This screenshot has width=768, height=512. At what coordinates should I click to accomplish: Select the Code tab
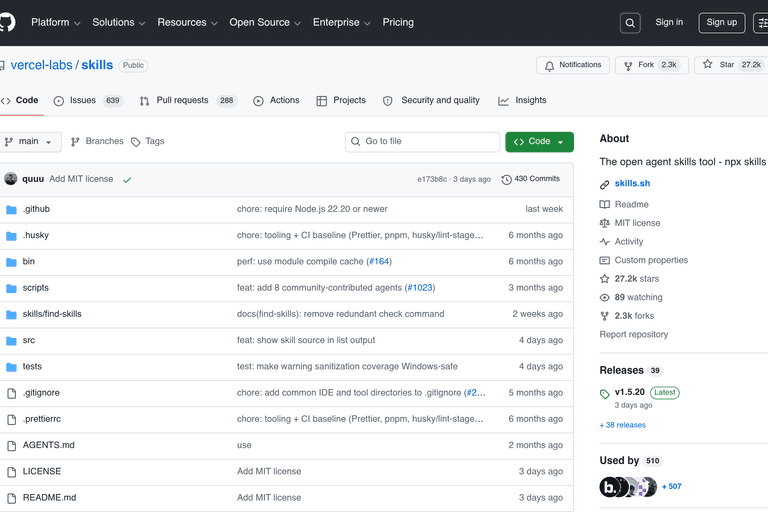(20, 100)
